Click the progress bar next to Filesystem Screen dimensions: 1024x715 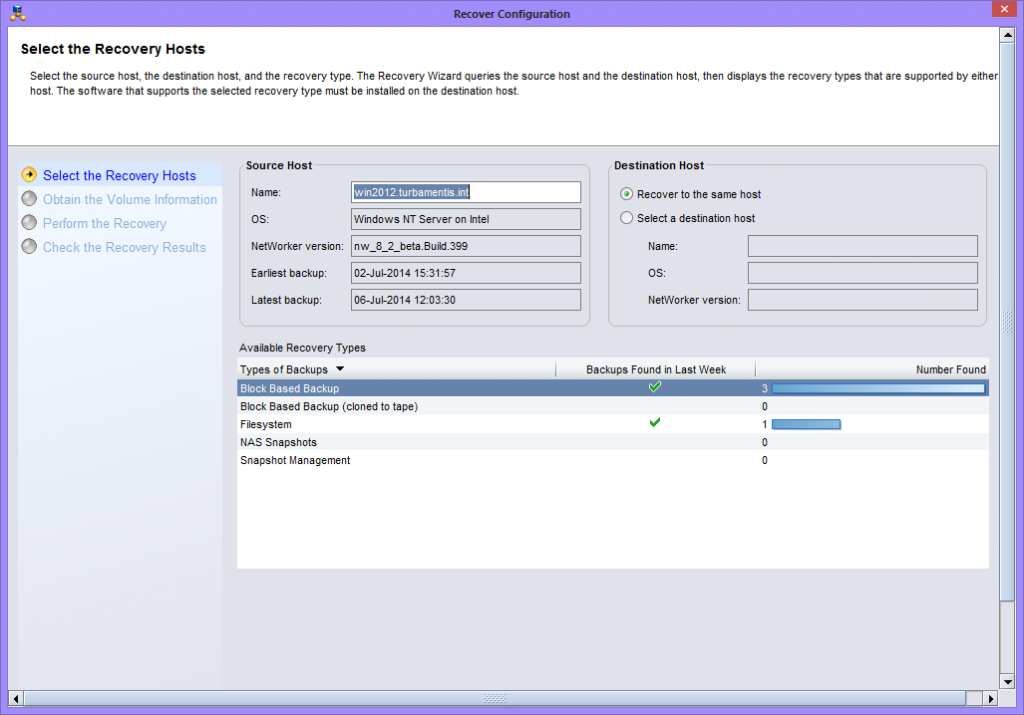tap(806, 423)
